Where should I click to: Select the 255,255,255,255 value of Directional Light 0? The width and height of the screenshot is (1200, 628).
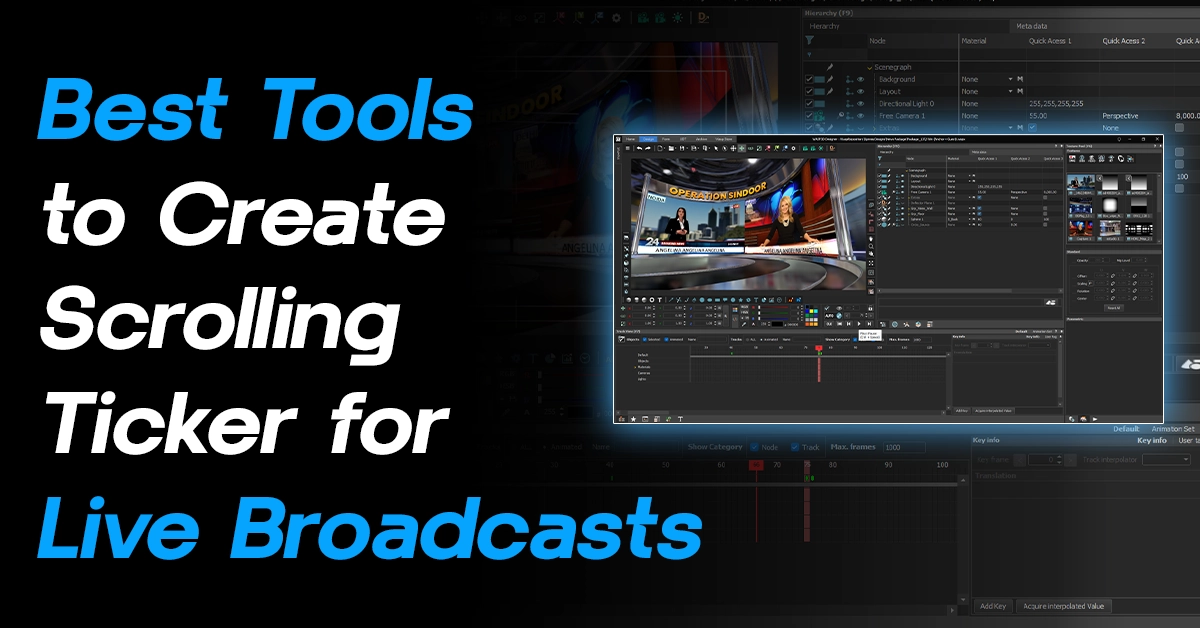(x=1057, y=103)
